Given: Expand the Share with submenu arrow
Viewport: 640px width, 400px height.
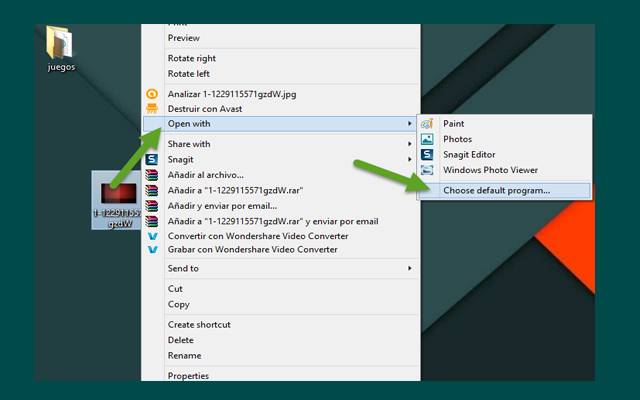Looking at the screenshot, I should tap(410, 144).
